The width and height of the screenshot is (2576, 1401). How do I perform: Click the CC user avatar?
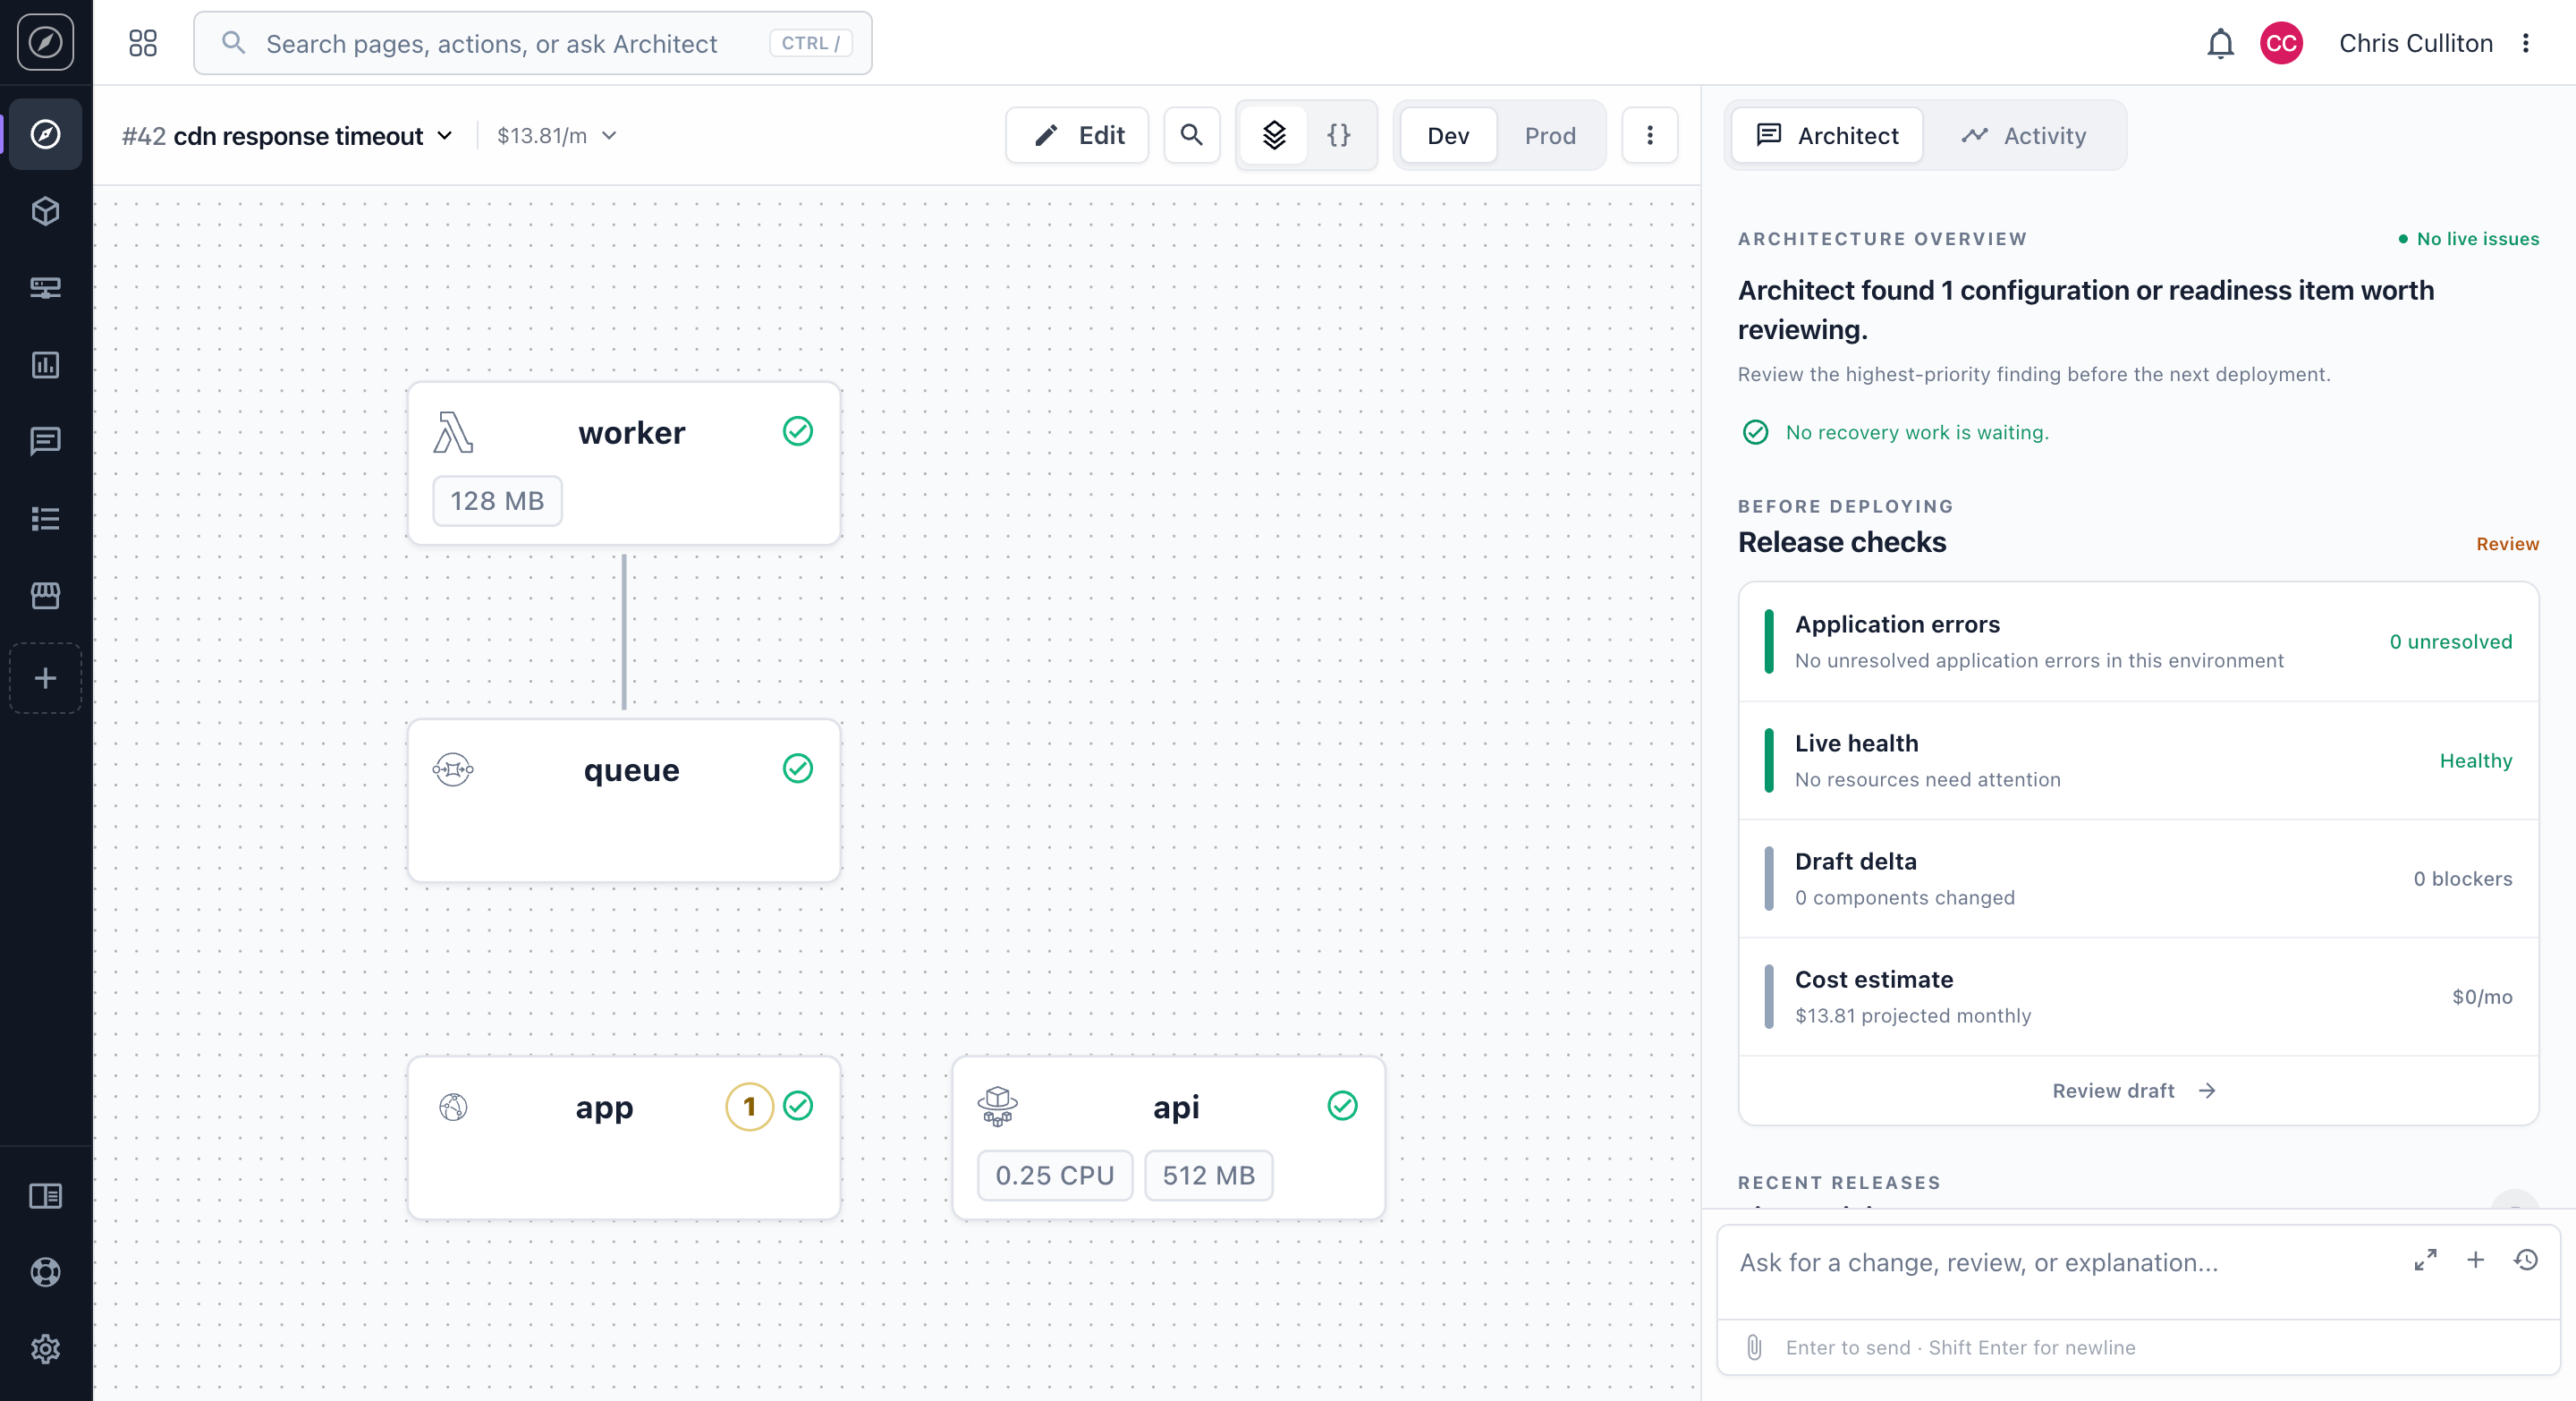tap(2281, 43)
